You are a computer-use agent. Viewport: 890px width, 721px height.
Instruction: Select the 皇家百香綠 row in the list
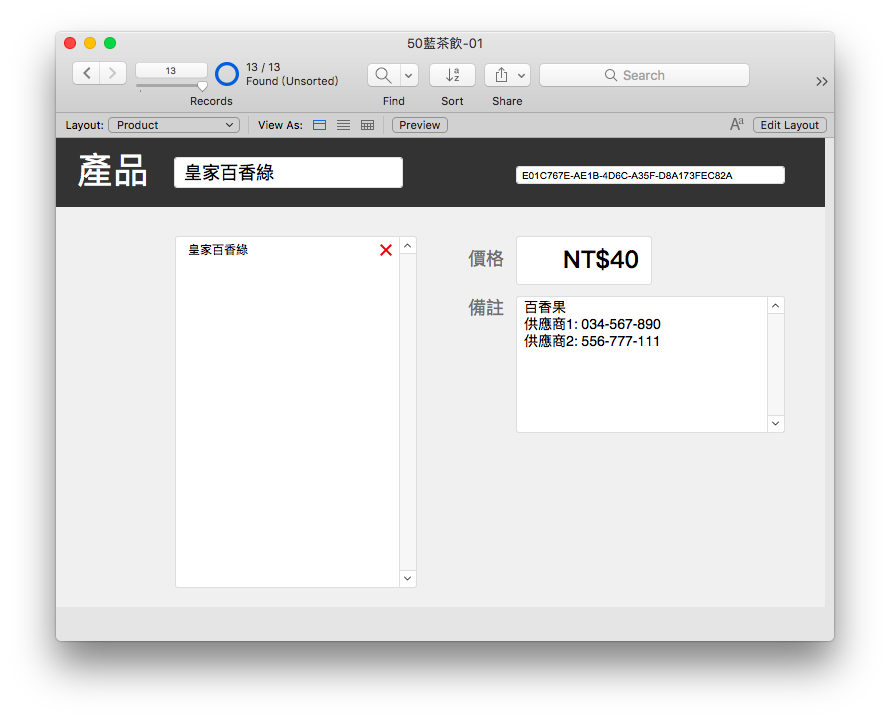pyautogui.click(x=287, y=250)
